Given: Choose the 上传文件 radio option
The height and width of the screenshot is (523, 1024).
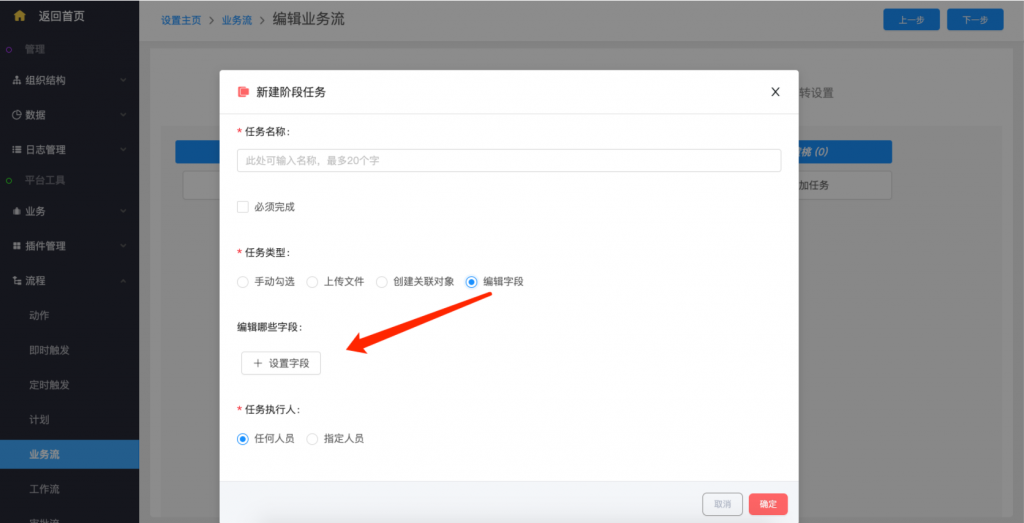Looking at the screenshot, I should [312, 282].
